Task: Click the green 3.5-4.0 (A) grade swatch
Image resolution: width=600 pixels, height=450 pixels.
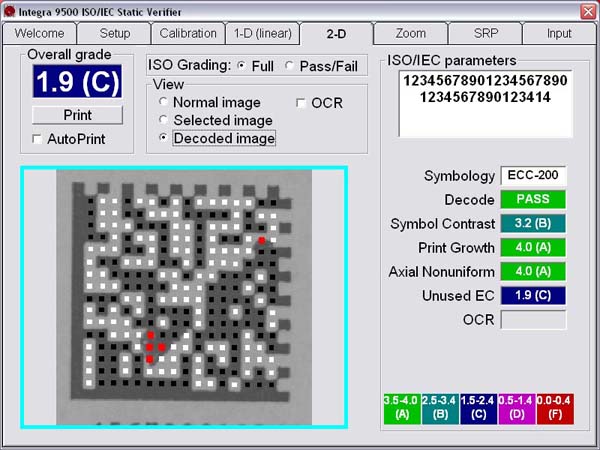Action: (401, 407)
